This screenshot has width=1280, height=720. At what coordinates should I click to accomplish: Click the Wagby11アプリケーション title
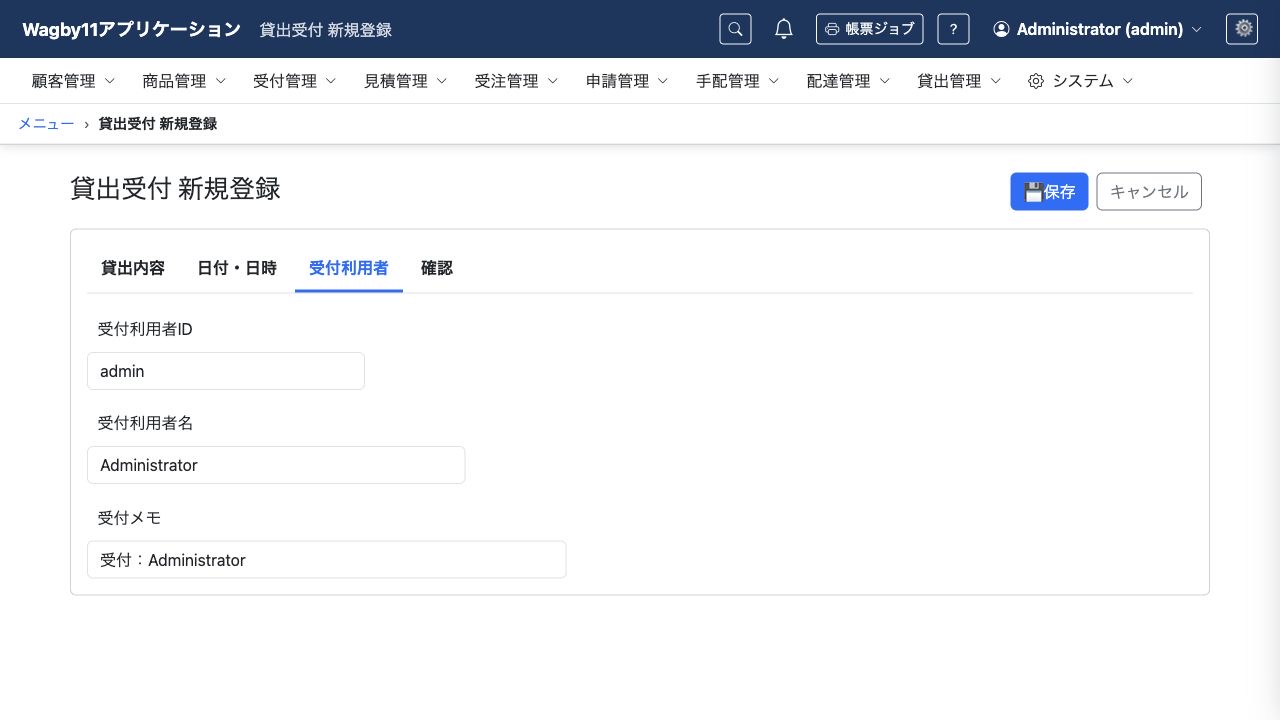[x=132, y=29]
